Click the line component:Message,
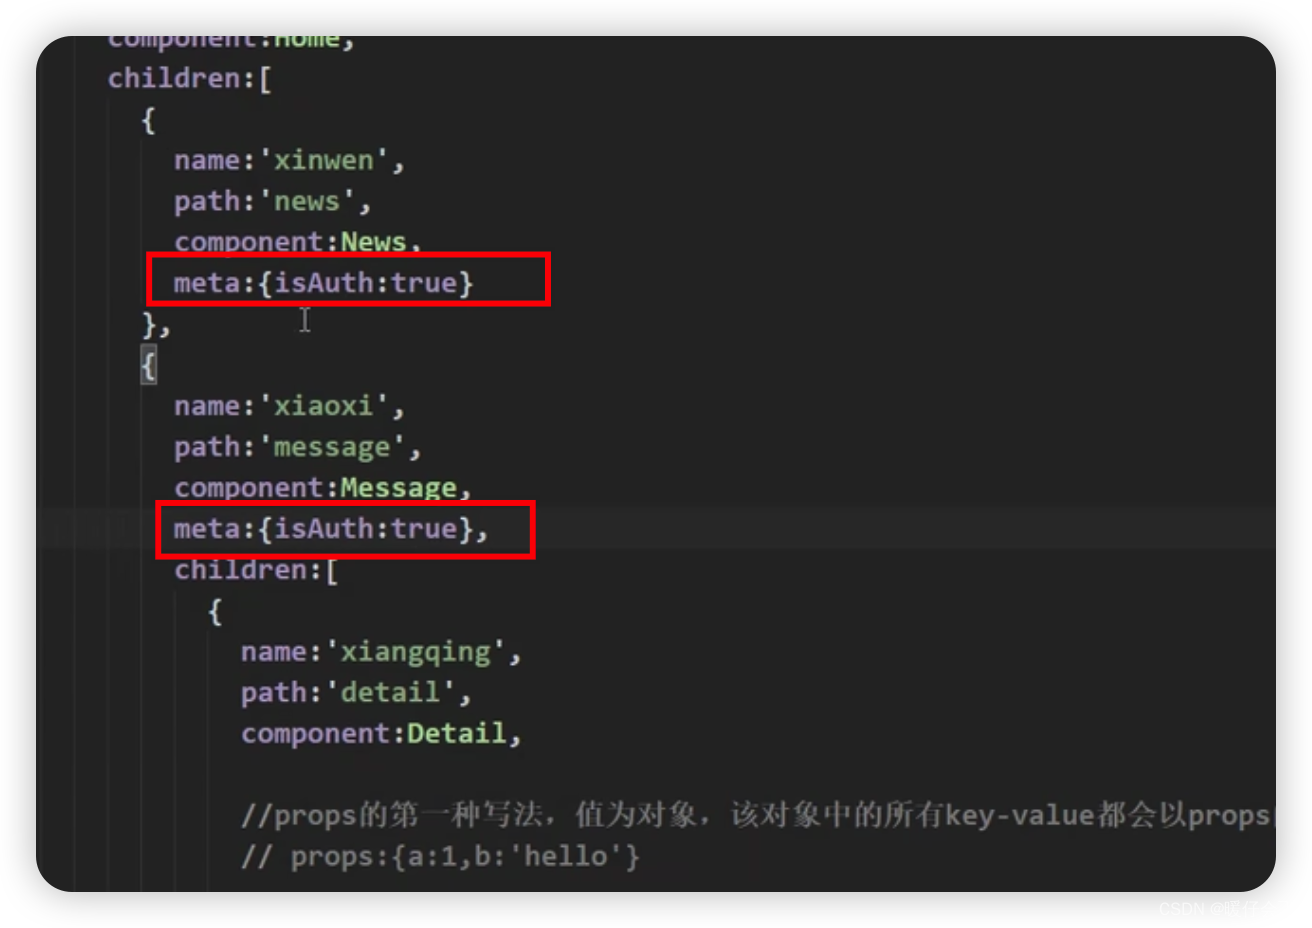Image resolution: width=1312 pixels, height=928 pixels. 323,488
